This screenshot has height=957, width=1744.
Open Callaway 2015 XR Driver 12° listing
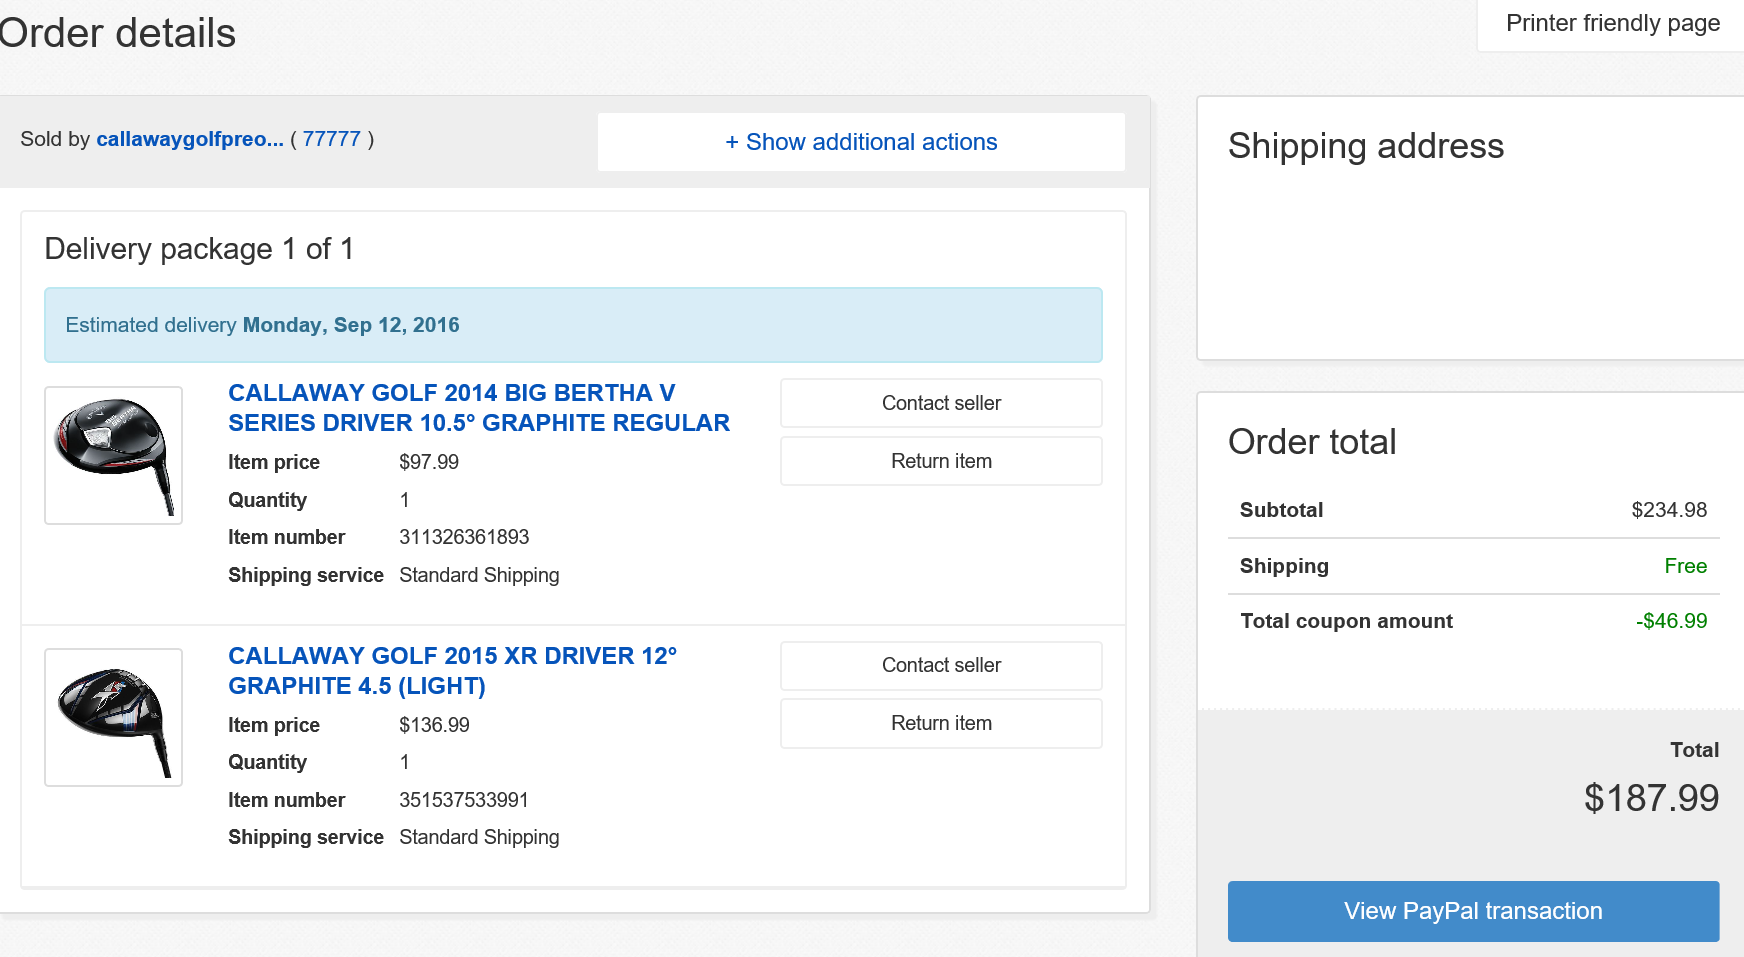coord(452,671)
